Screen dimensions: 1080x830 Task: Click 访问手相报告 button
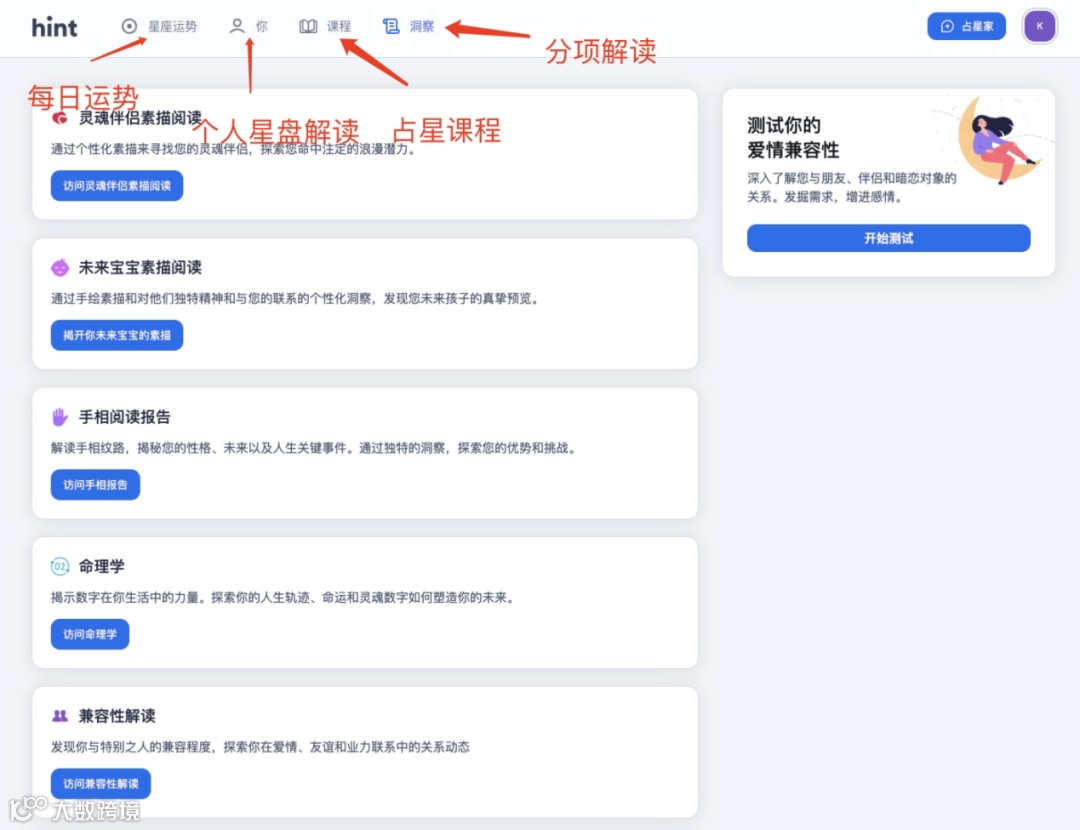pos(96,484)
